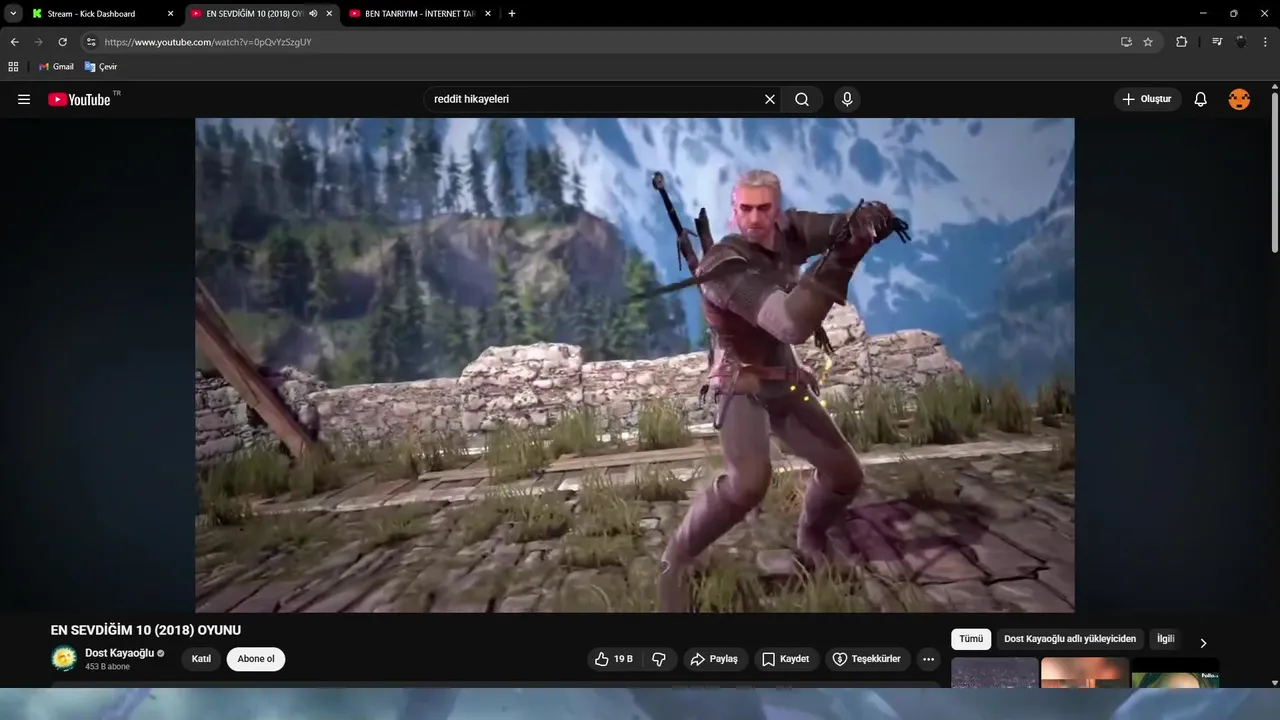
Task: Select the Dost Kayaoğlu adlı yükleyiciden chip
Action: pyautogui.click(x=1070, y=639)
